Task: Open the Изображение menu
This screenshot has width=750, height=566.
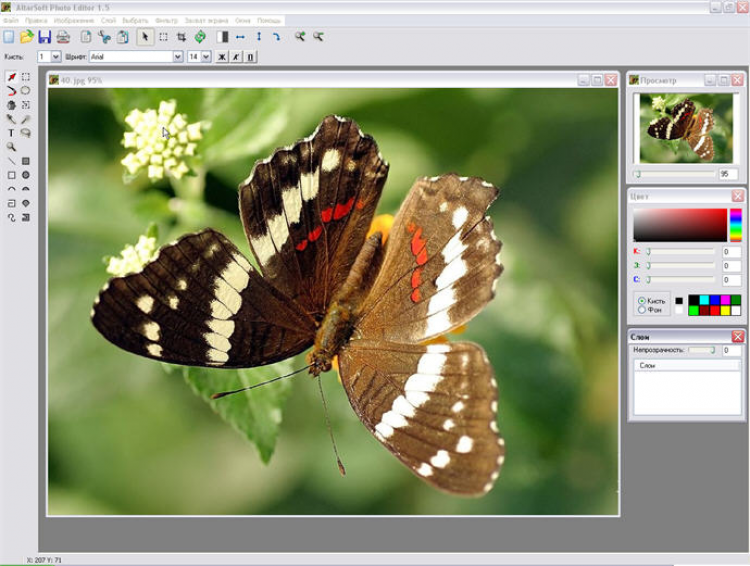Action: click(x=74, y=20)
